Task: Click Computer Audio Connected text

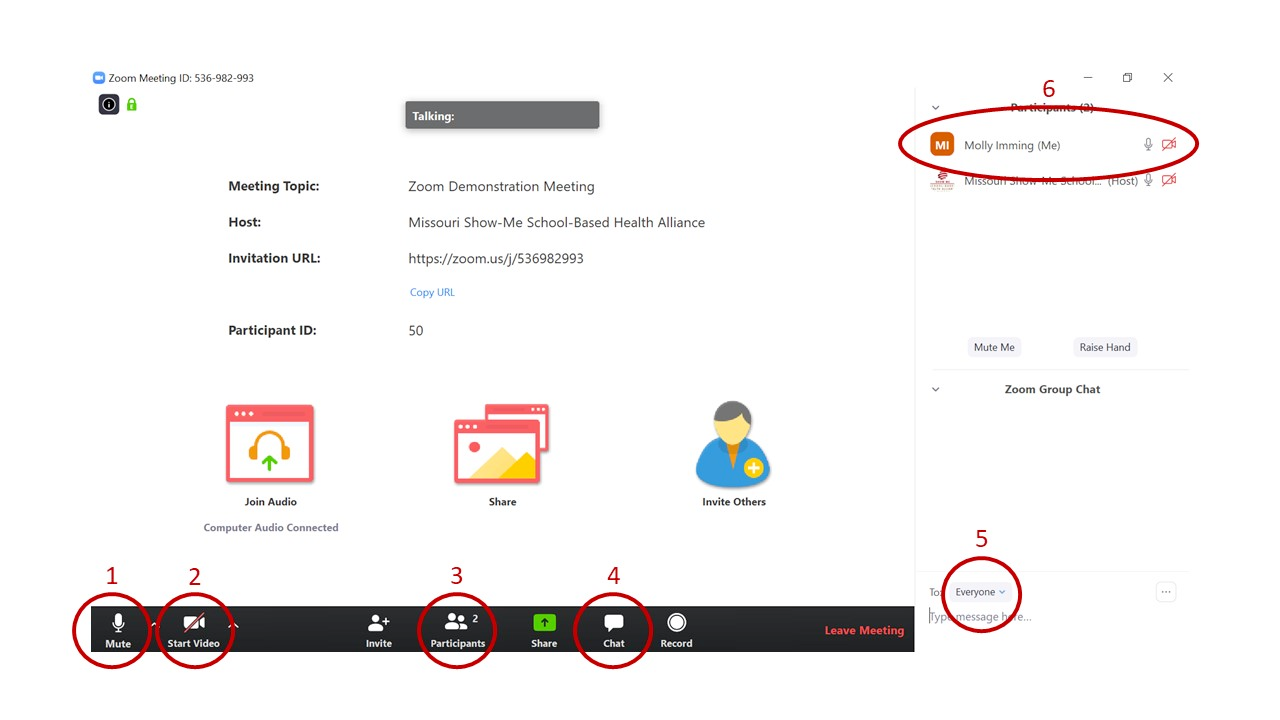Action: point(271,527)
